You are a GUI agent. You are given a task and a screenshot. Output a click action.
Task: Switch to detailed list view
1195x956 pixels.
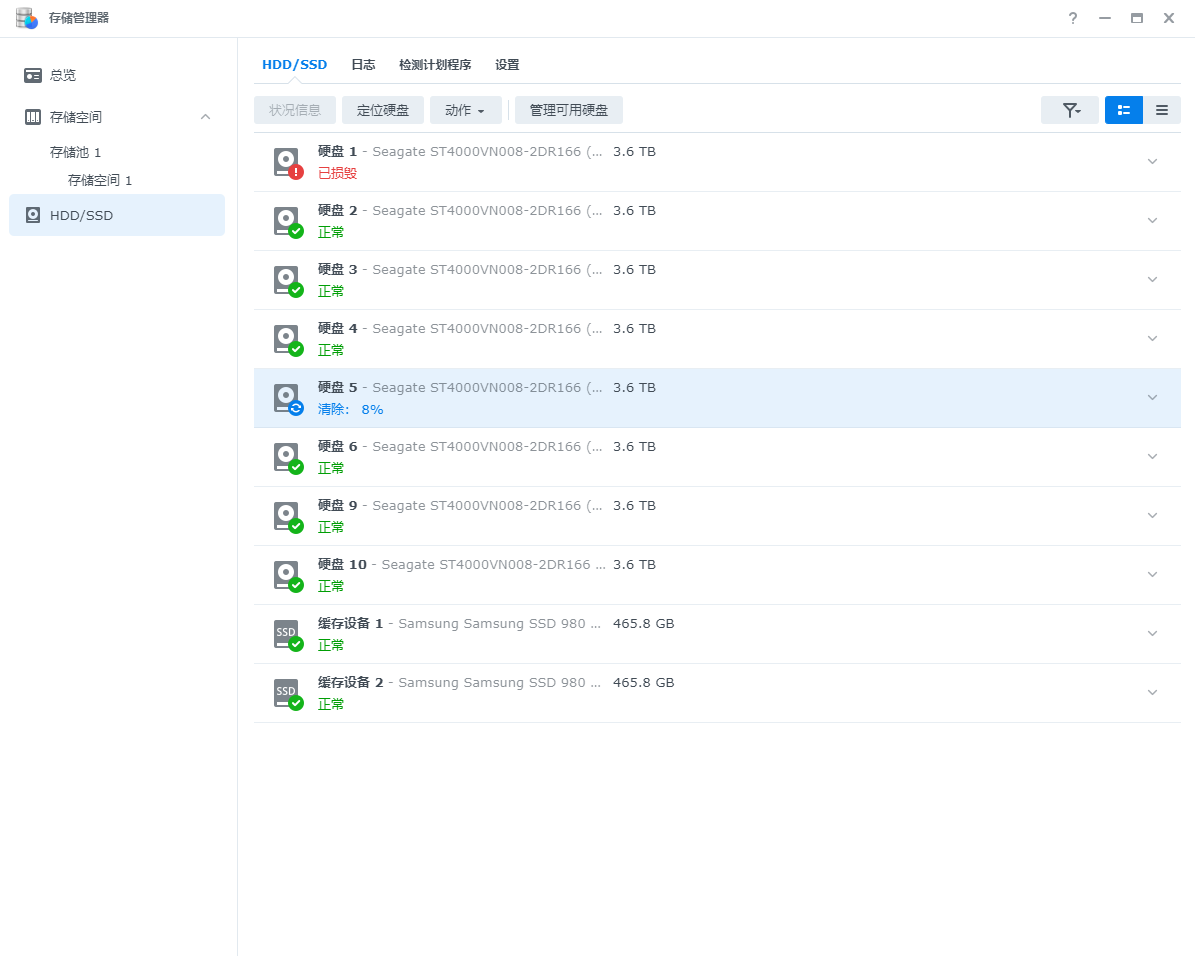click(x=1123, y=110)
